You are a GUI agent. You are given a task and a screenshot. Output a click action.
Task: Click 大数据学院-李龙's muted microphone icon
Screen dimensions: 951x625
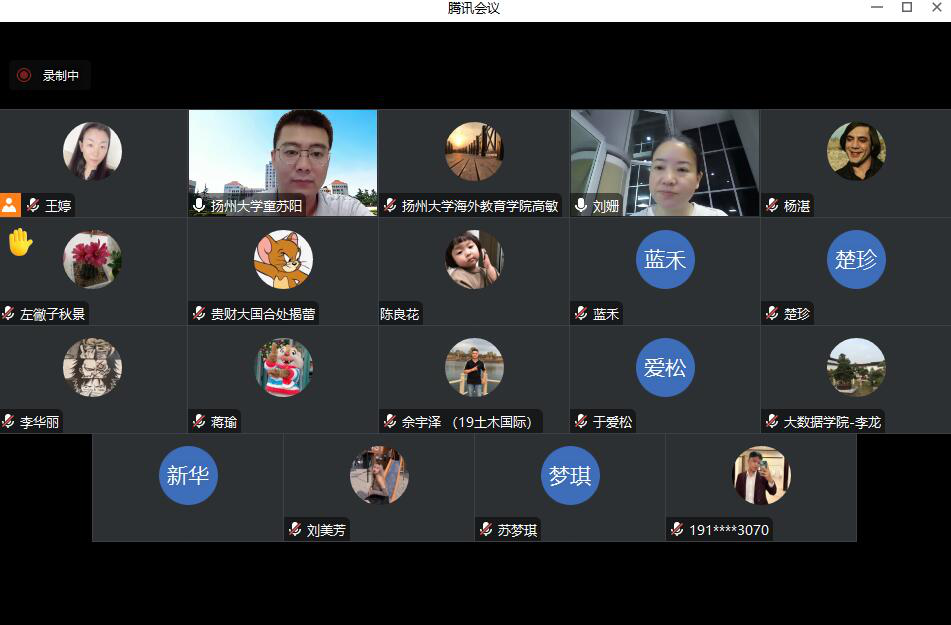click(771, 421)
